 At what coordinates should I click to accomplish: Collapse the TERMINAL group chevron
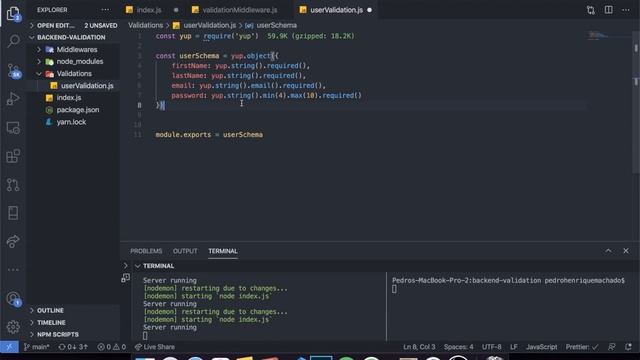138,266
